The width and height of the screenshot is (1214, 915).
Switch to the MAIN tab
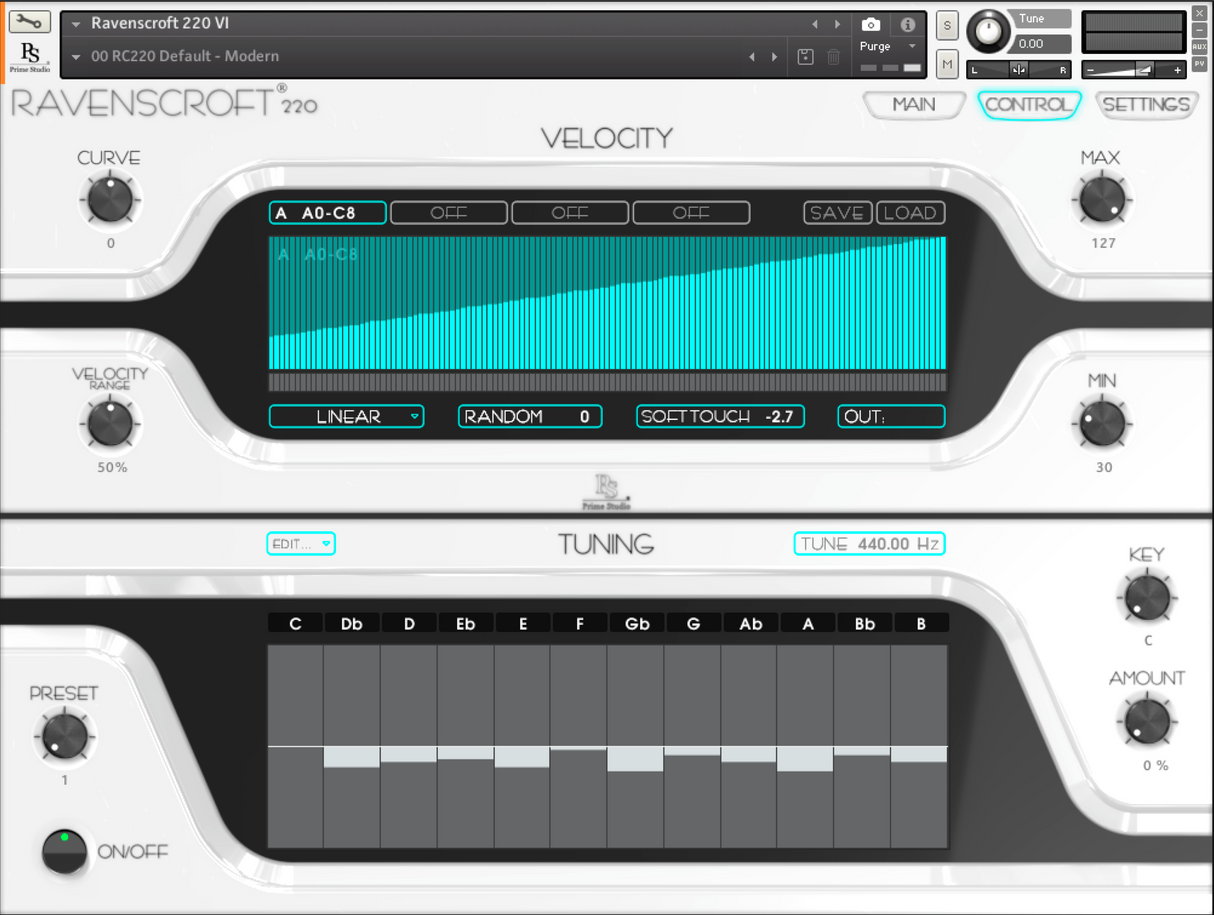tap(912, 104)
